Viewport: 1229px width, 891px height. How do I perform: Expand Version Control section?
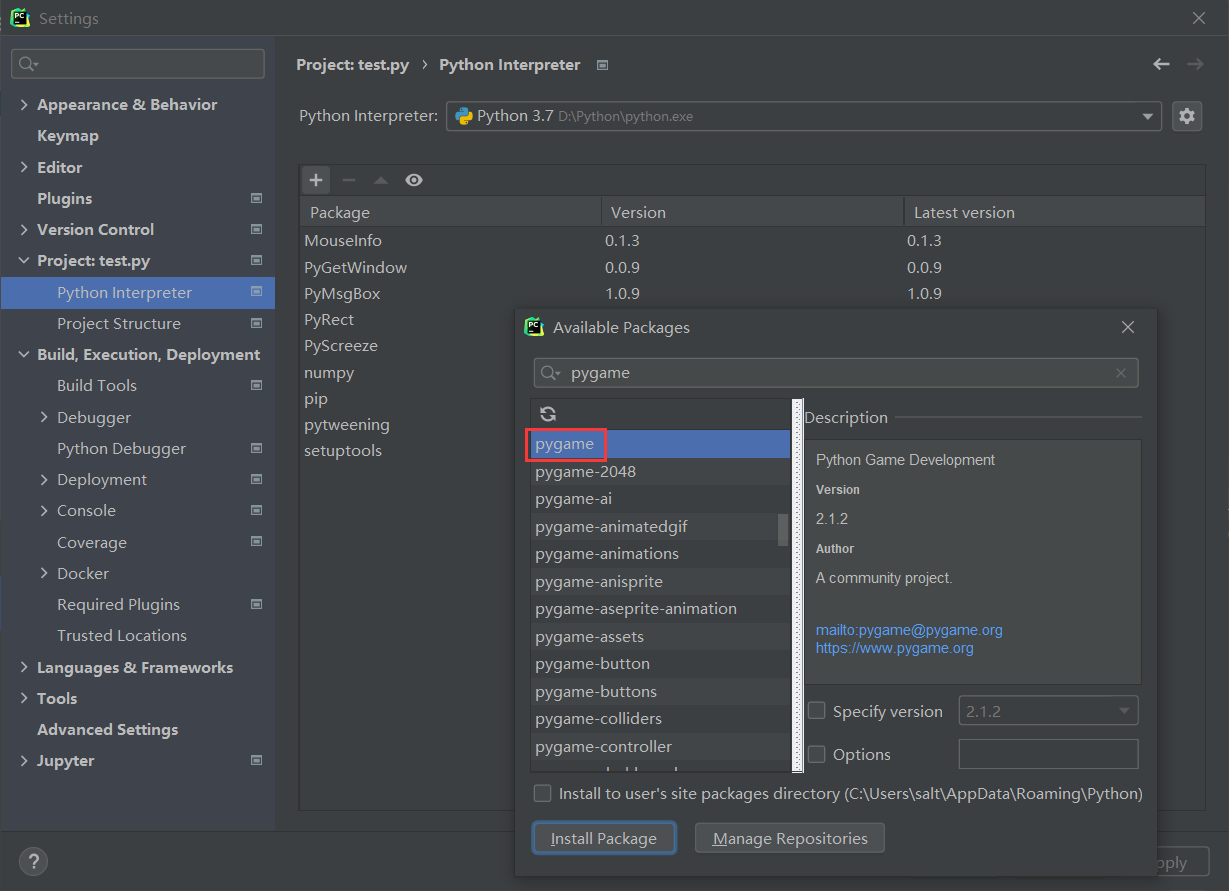(x=24, y=229)
